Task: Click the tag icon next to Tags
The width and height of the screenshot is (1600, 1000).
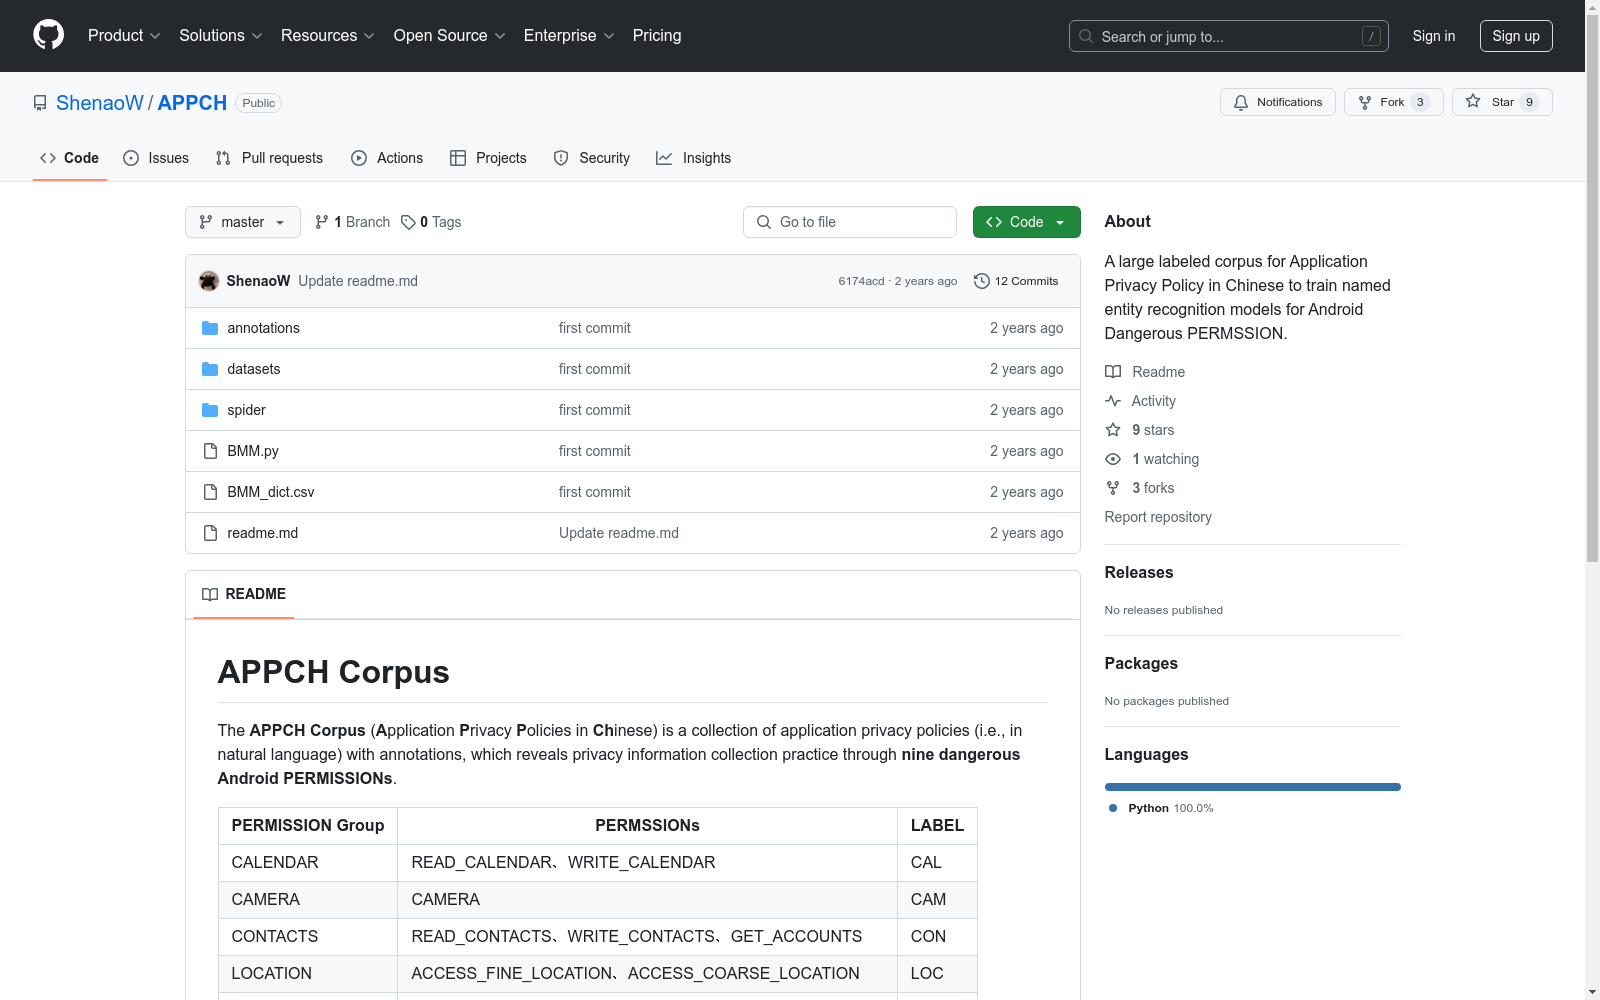Action: pos(408,222)
